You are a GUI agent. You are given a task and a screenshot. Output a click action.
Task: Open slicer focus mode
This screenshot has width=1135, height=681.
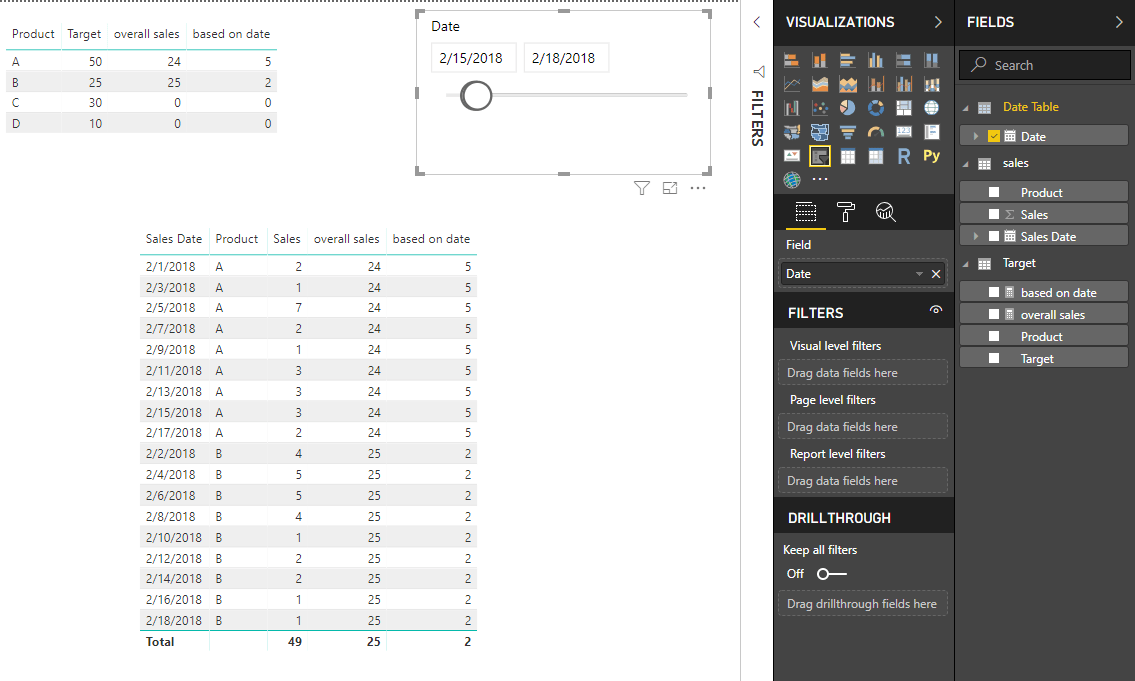pos(670,188)
